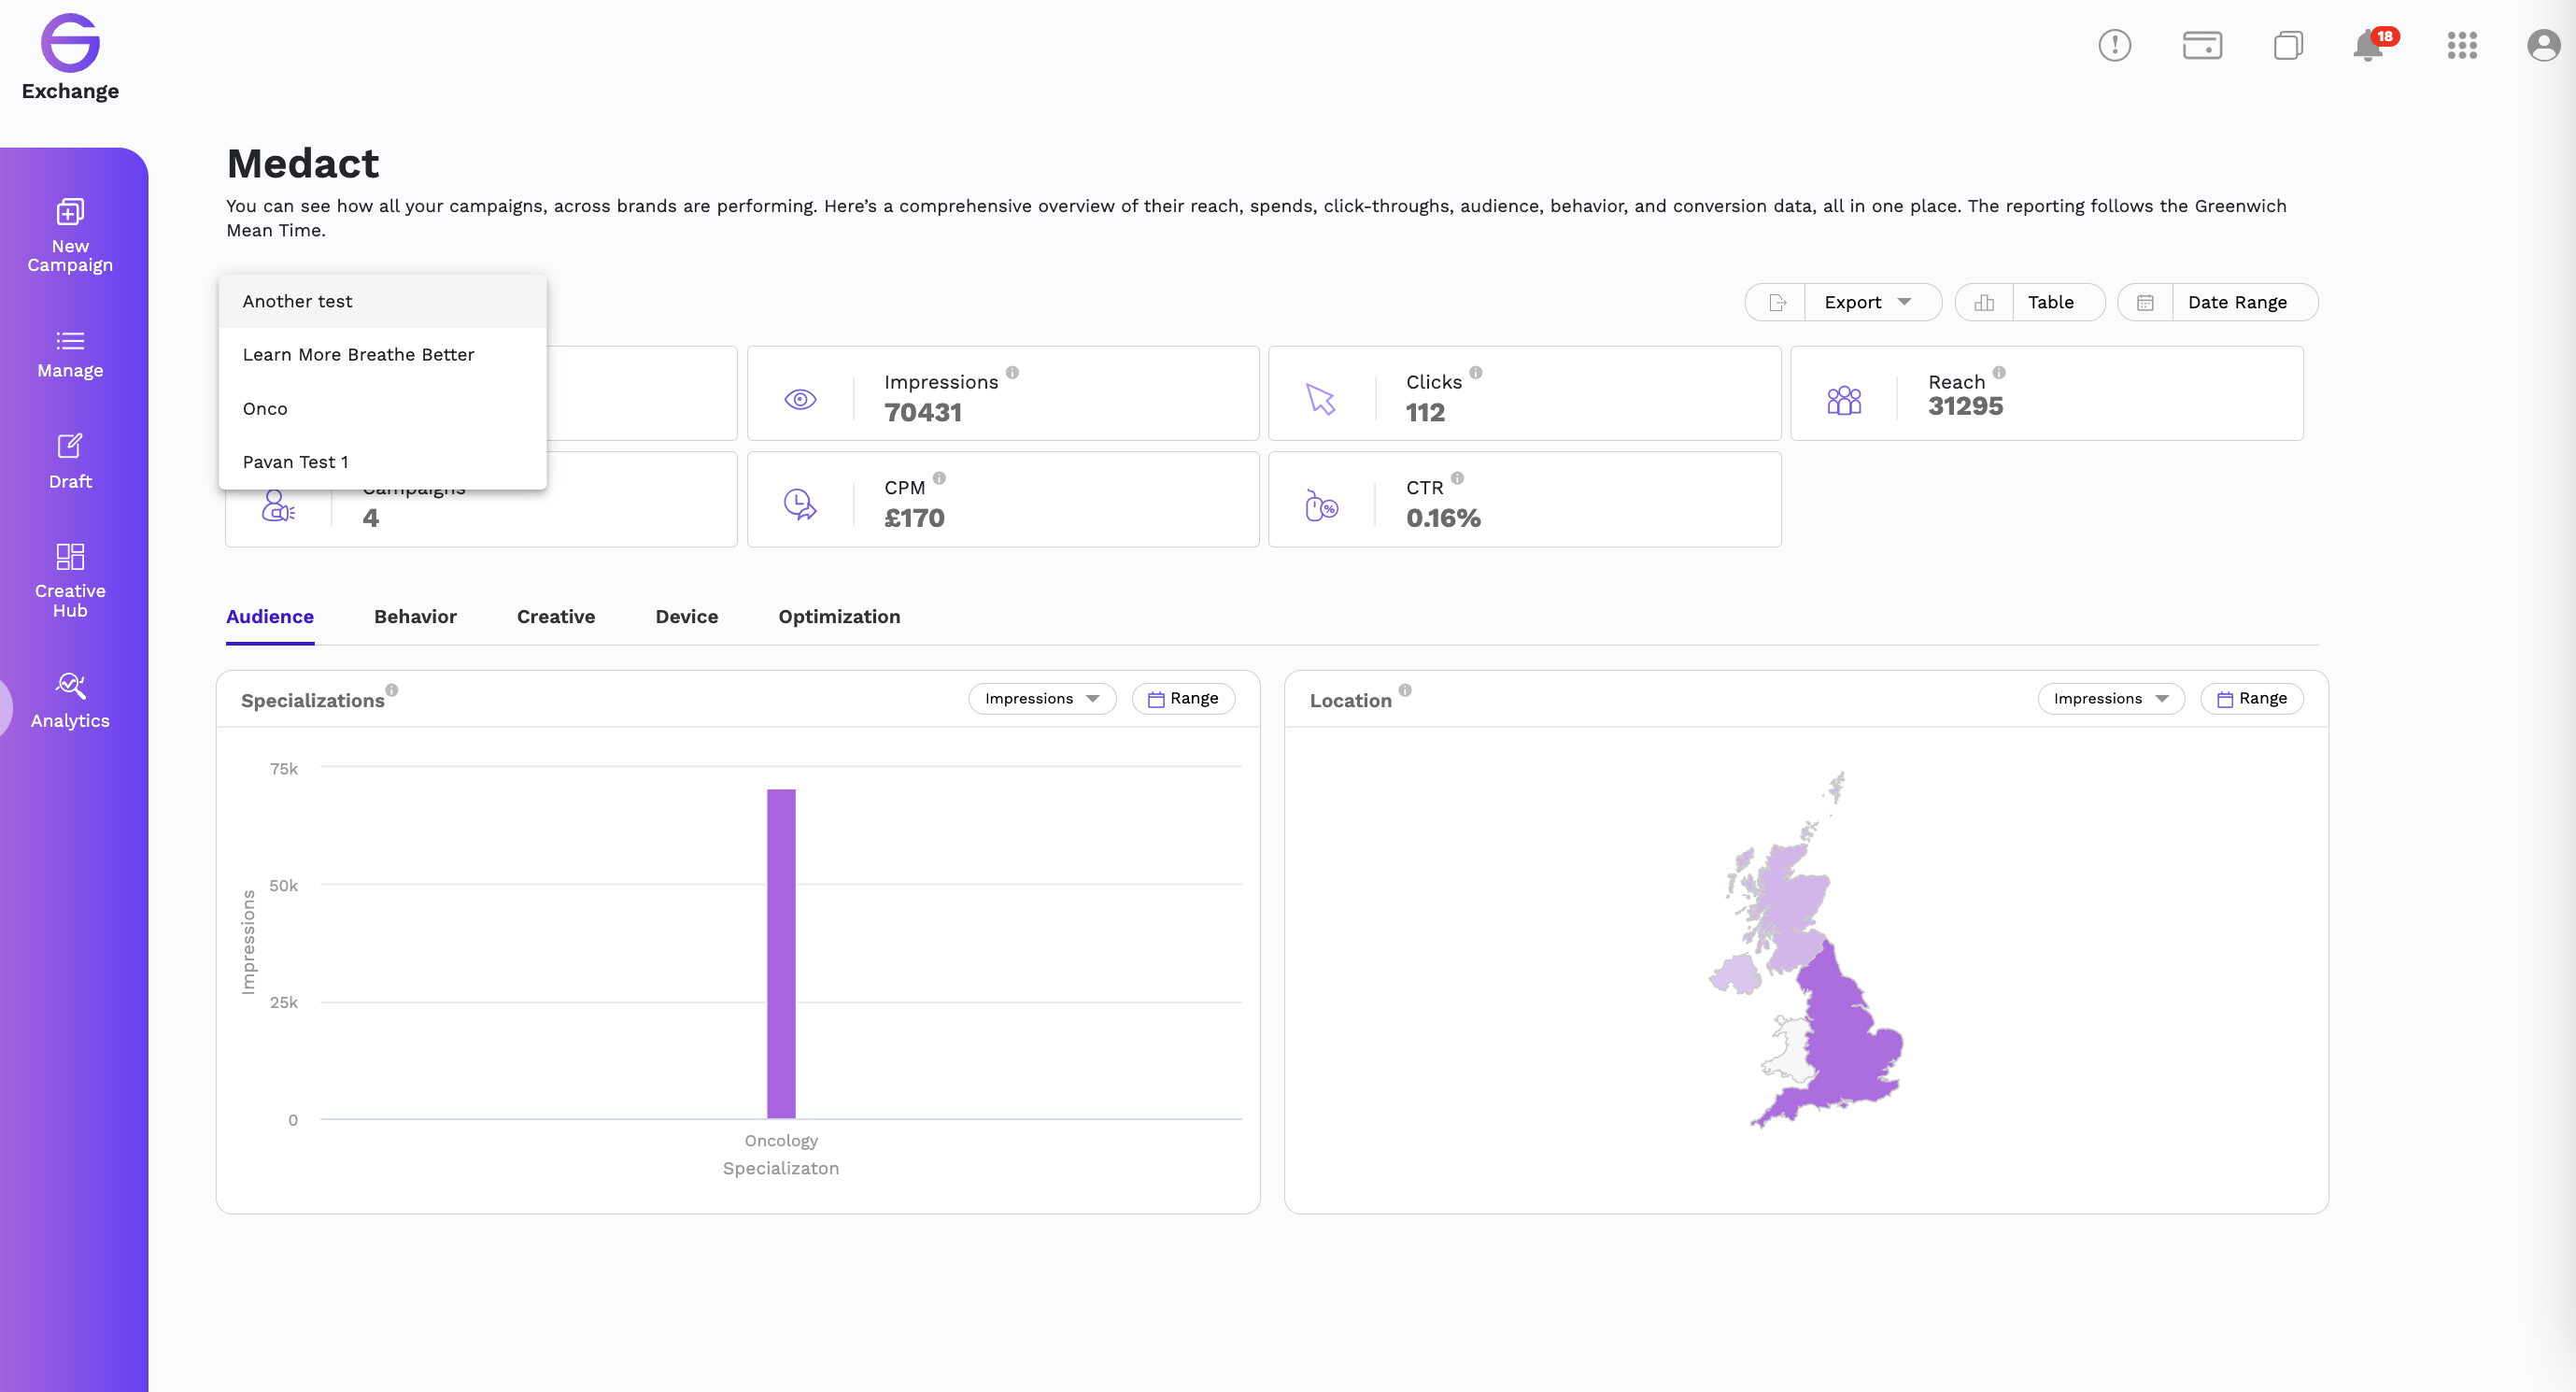Click the export arrow icon beside Export

click(1777, 303)
